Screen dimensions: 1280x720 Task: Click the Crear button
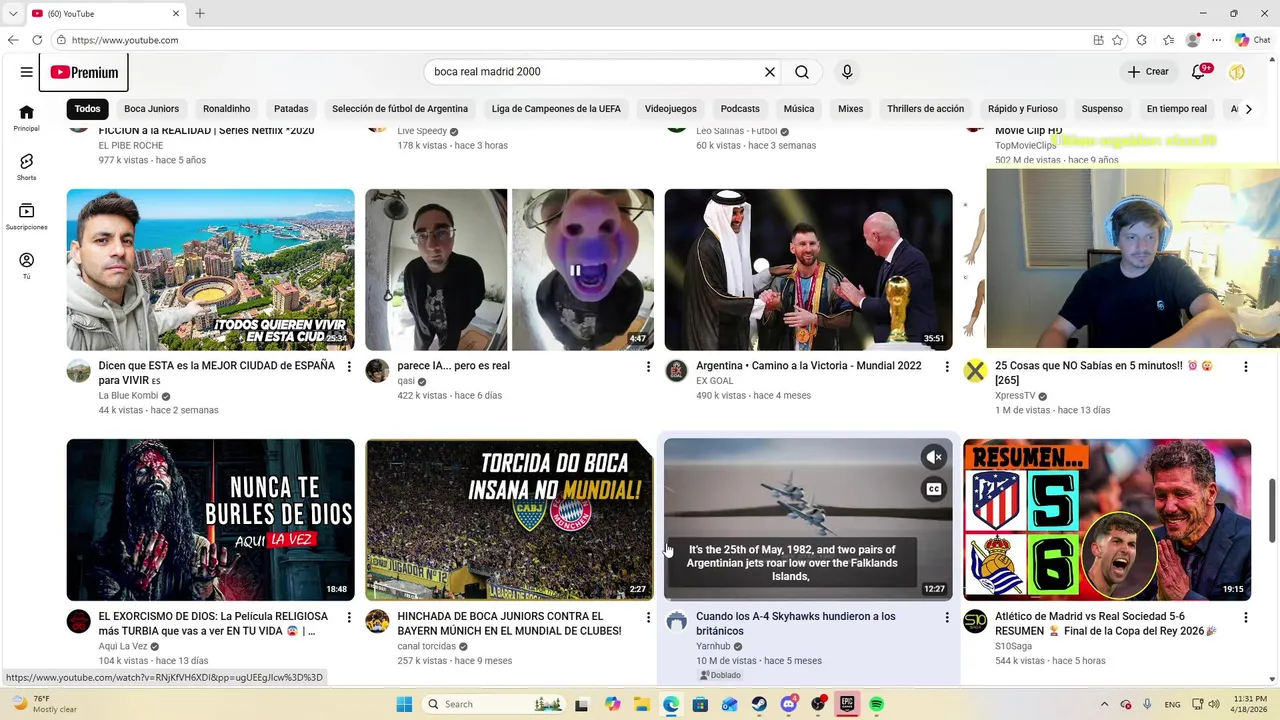[1148, 72]
